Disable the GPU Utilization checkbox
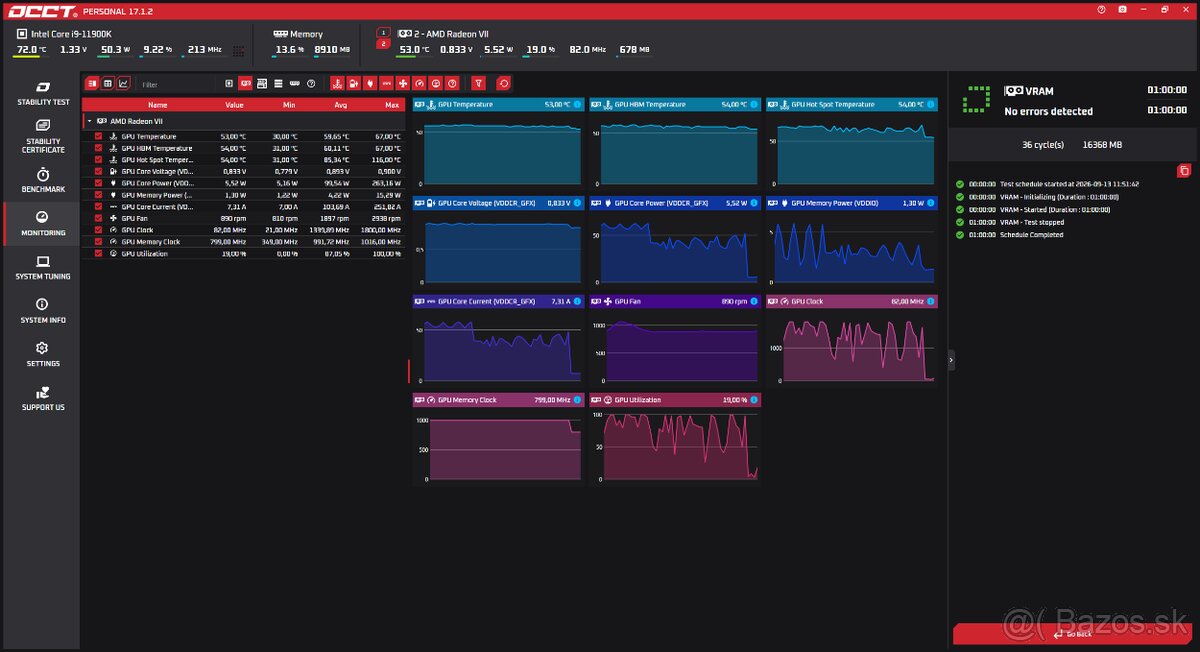The width and height of the screenshot is (1200, 652). click(98, 254)
